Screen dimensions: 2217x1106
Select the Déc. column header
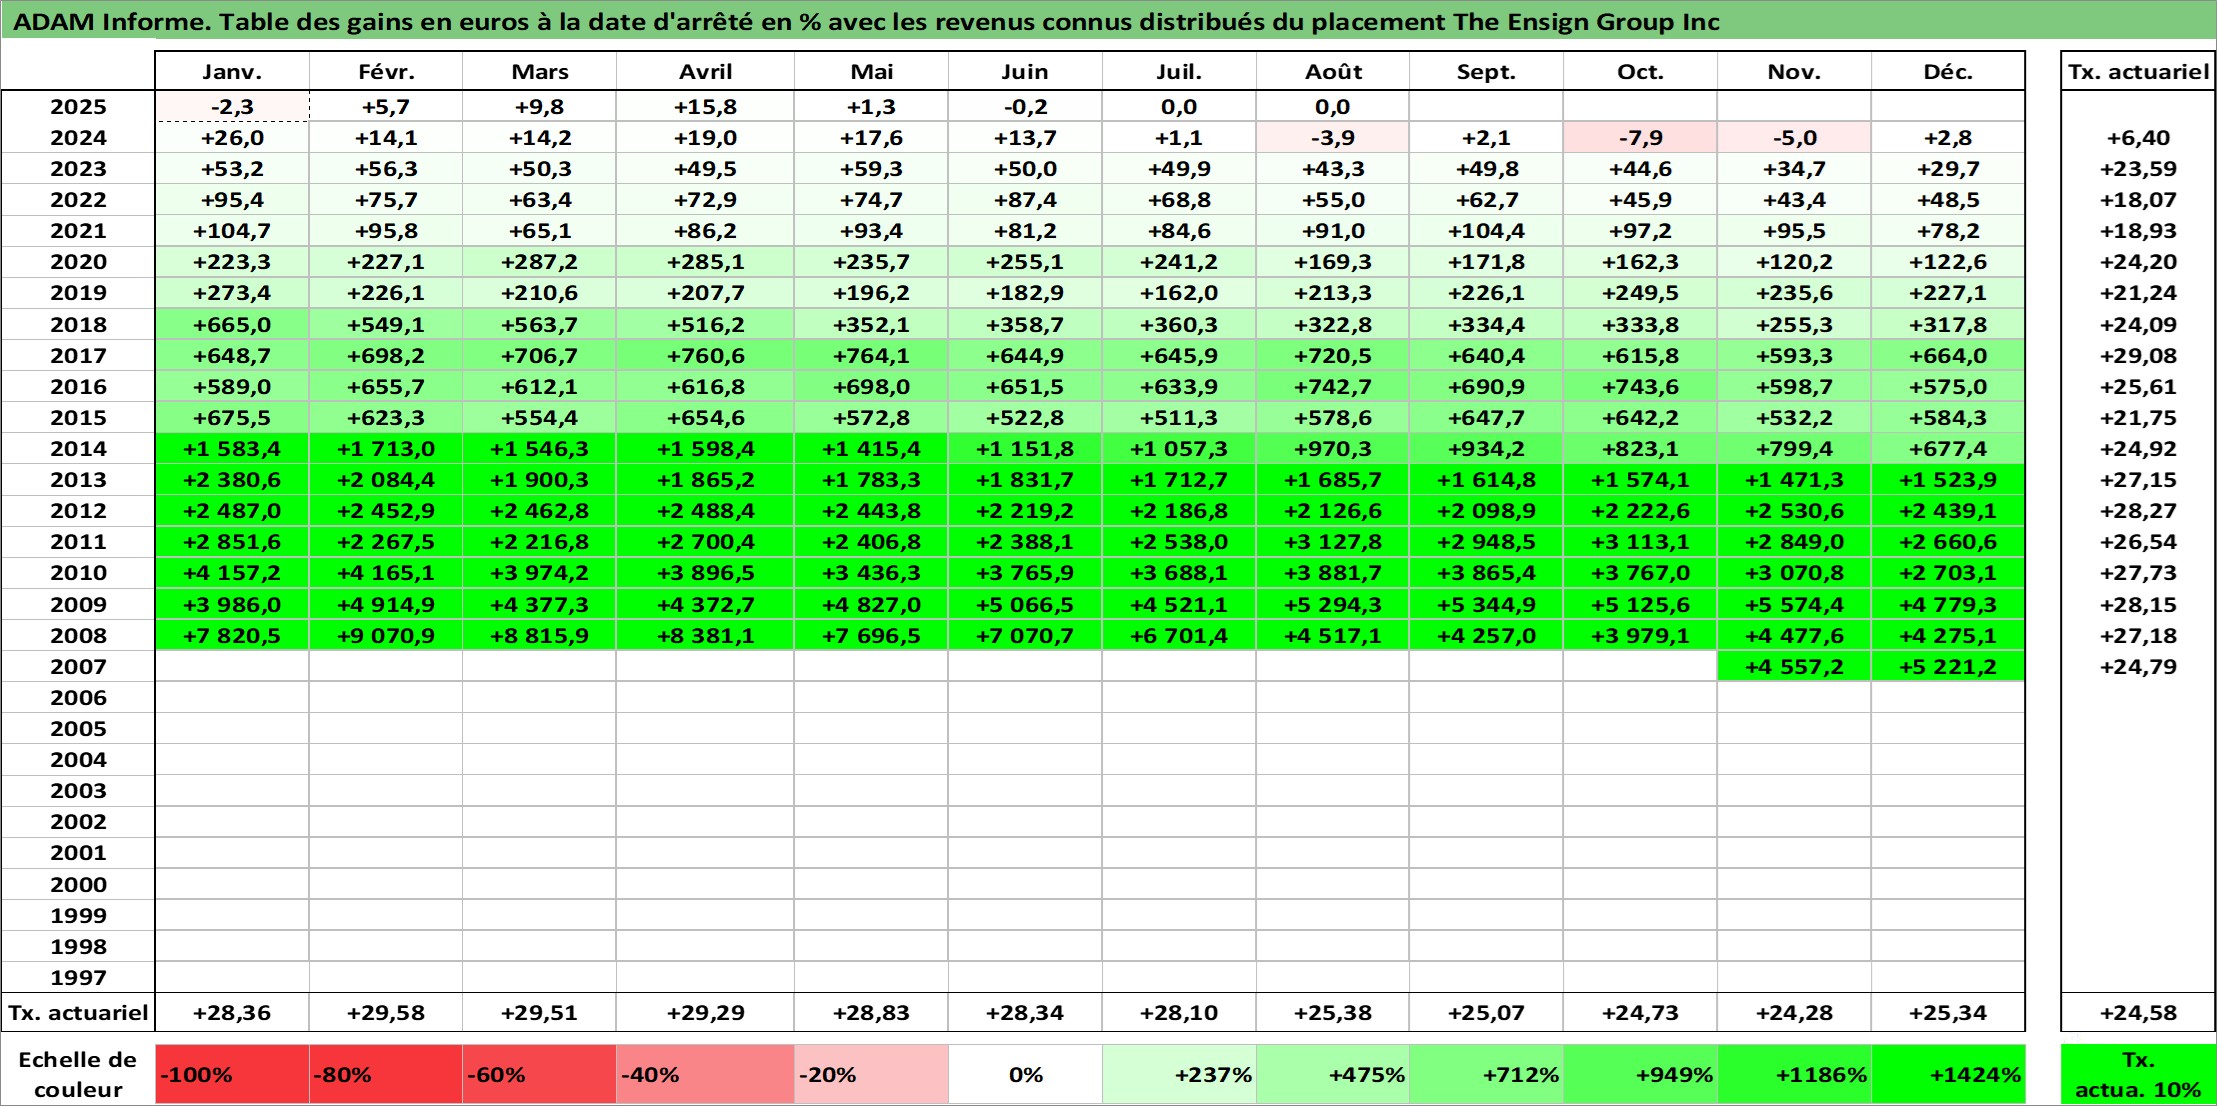[x=1948, y=71]
